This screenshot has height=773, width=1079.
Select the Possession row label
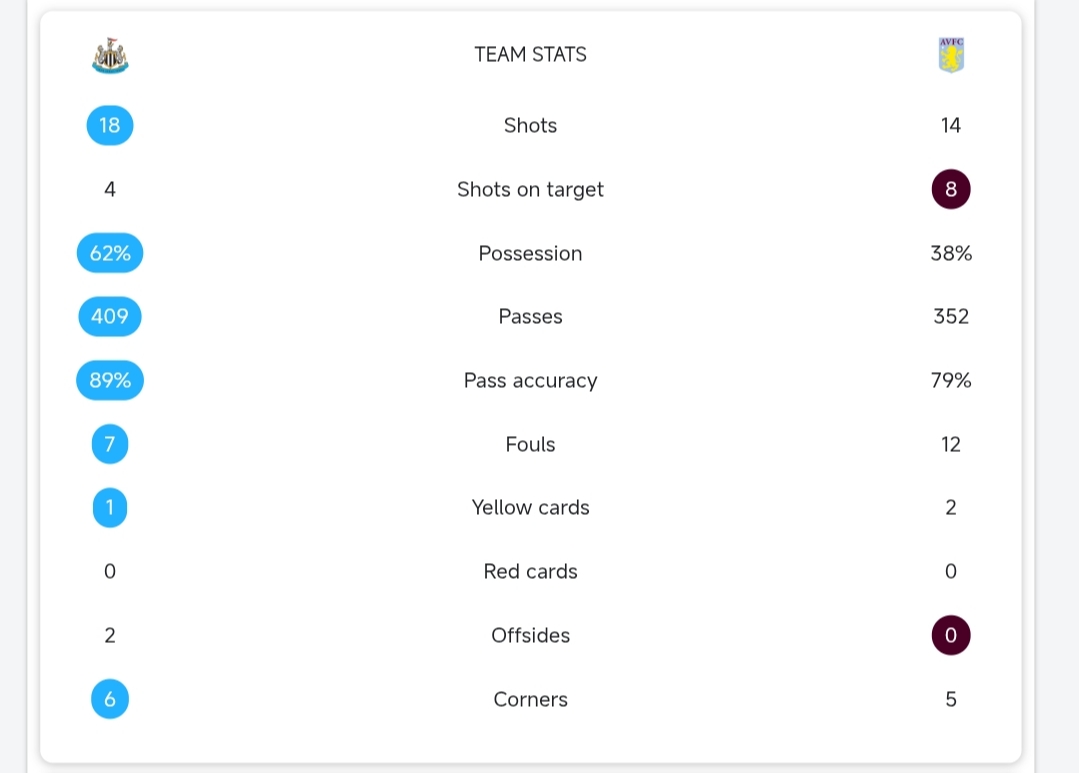pos(530,253)
